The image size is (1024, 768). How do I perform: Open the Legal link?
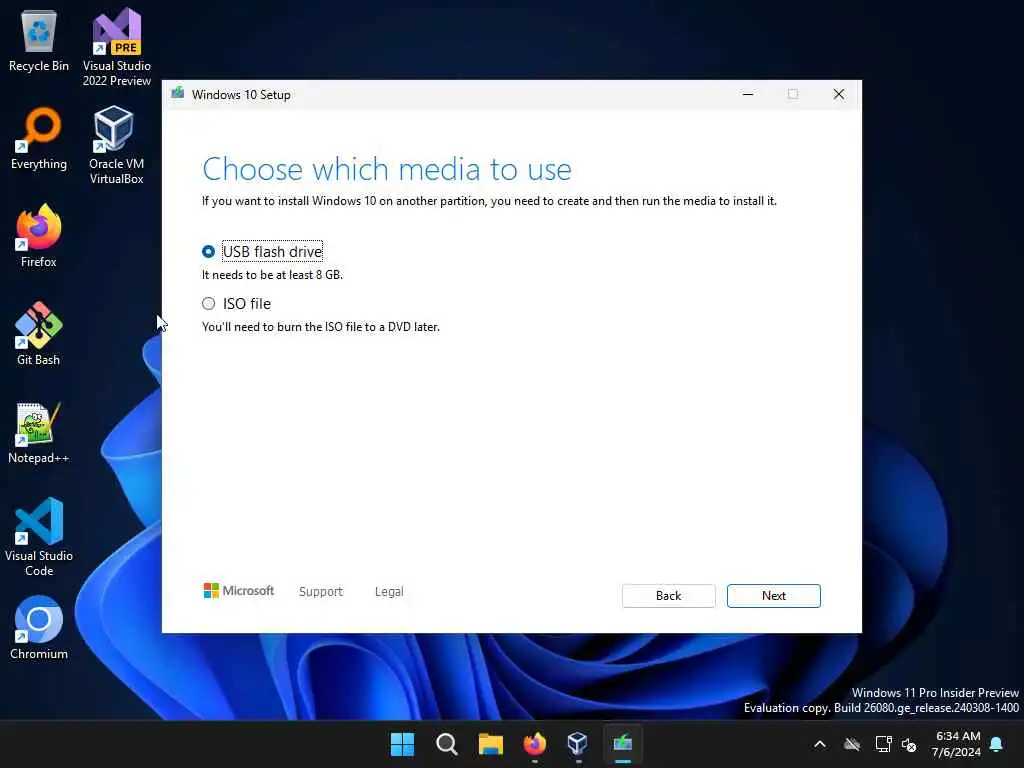[x=389, y=591]
